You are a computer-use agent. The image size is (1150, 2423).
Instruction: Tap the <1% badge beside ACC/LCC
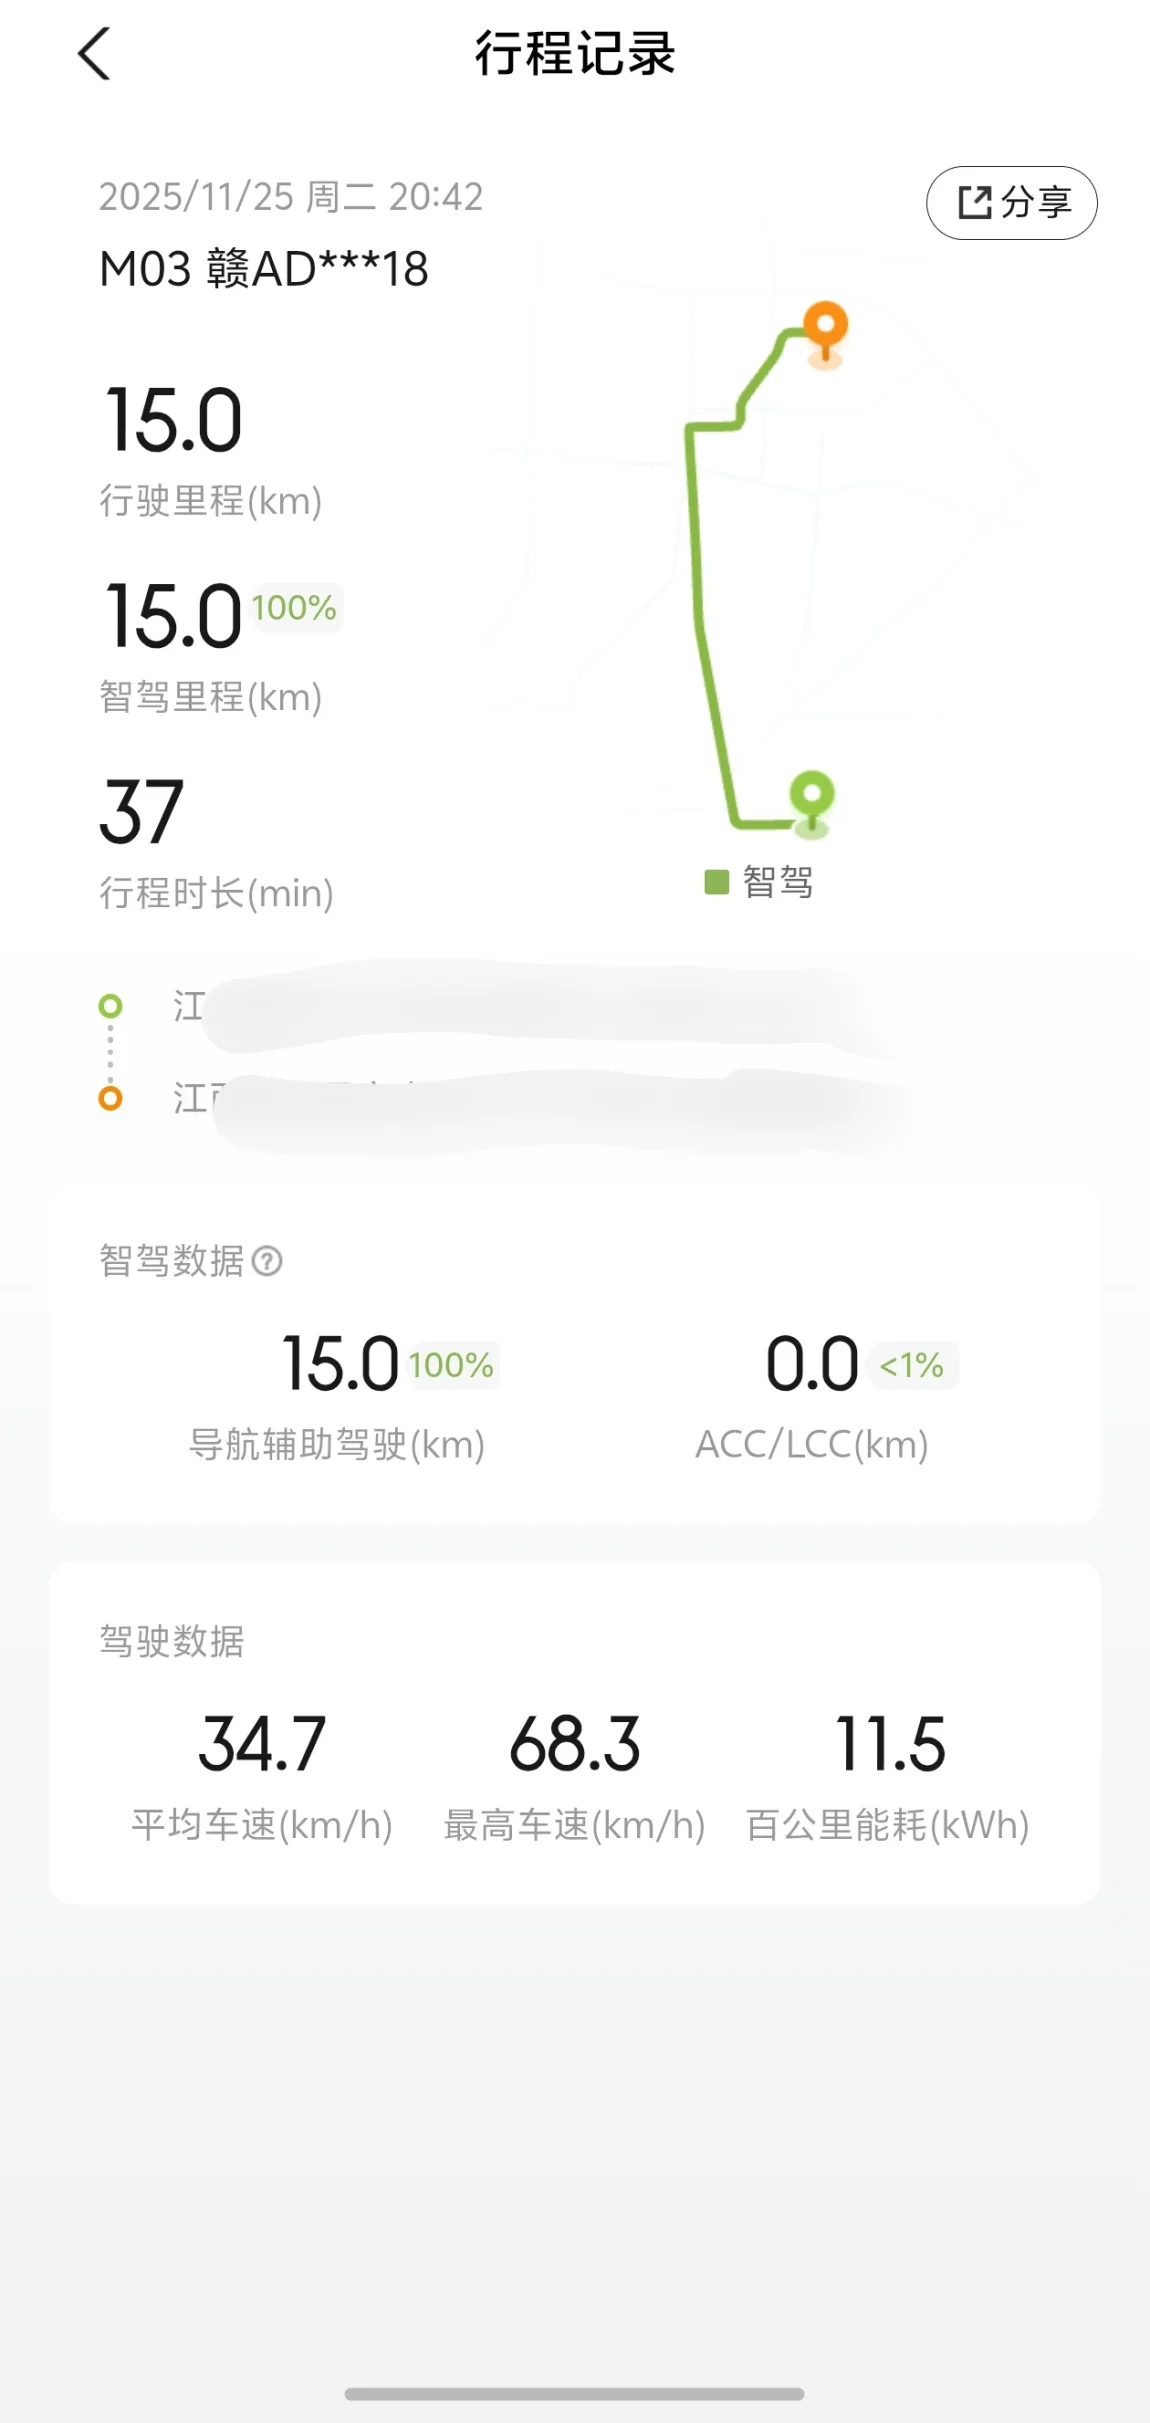click(912, 1365)
